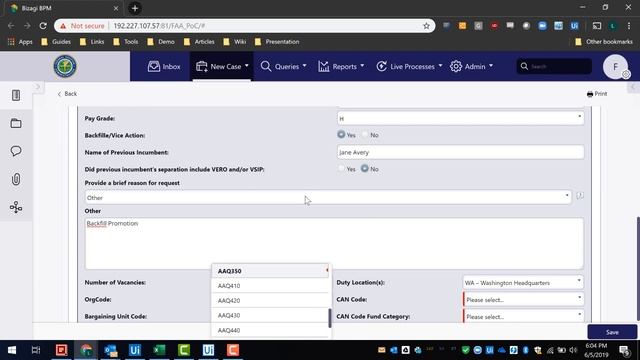Viewport: 640px width, 360px height.
Task: Open the folder icon in left sidebar
Action: (x=16, y=123)
